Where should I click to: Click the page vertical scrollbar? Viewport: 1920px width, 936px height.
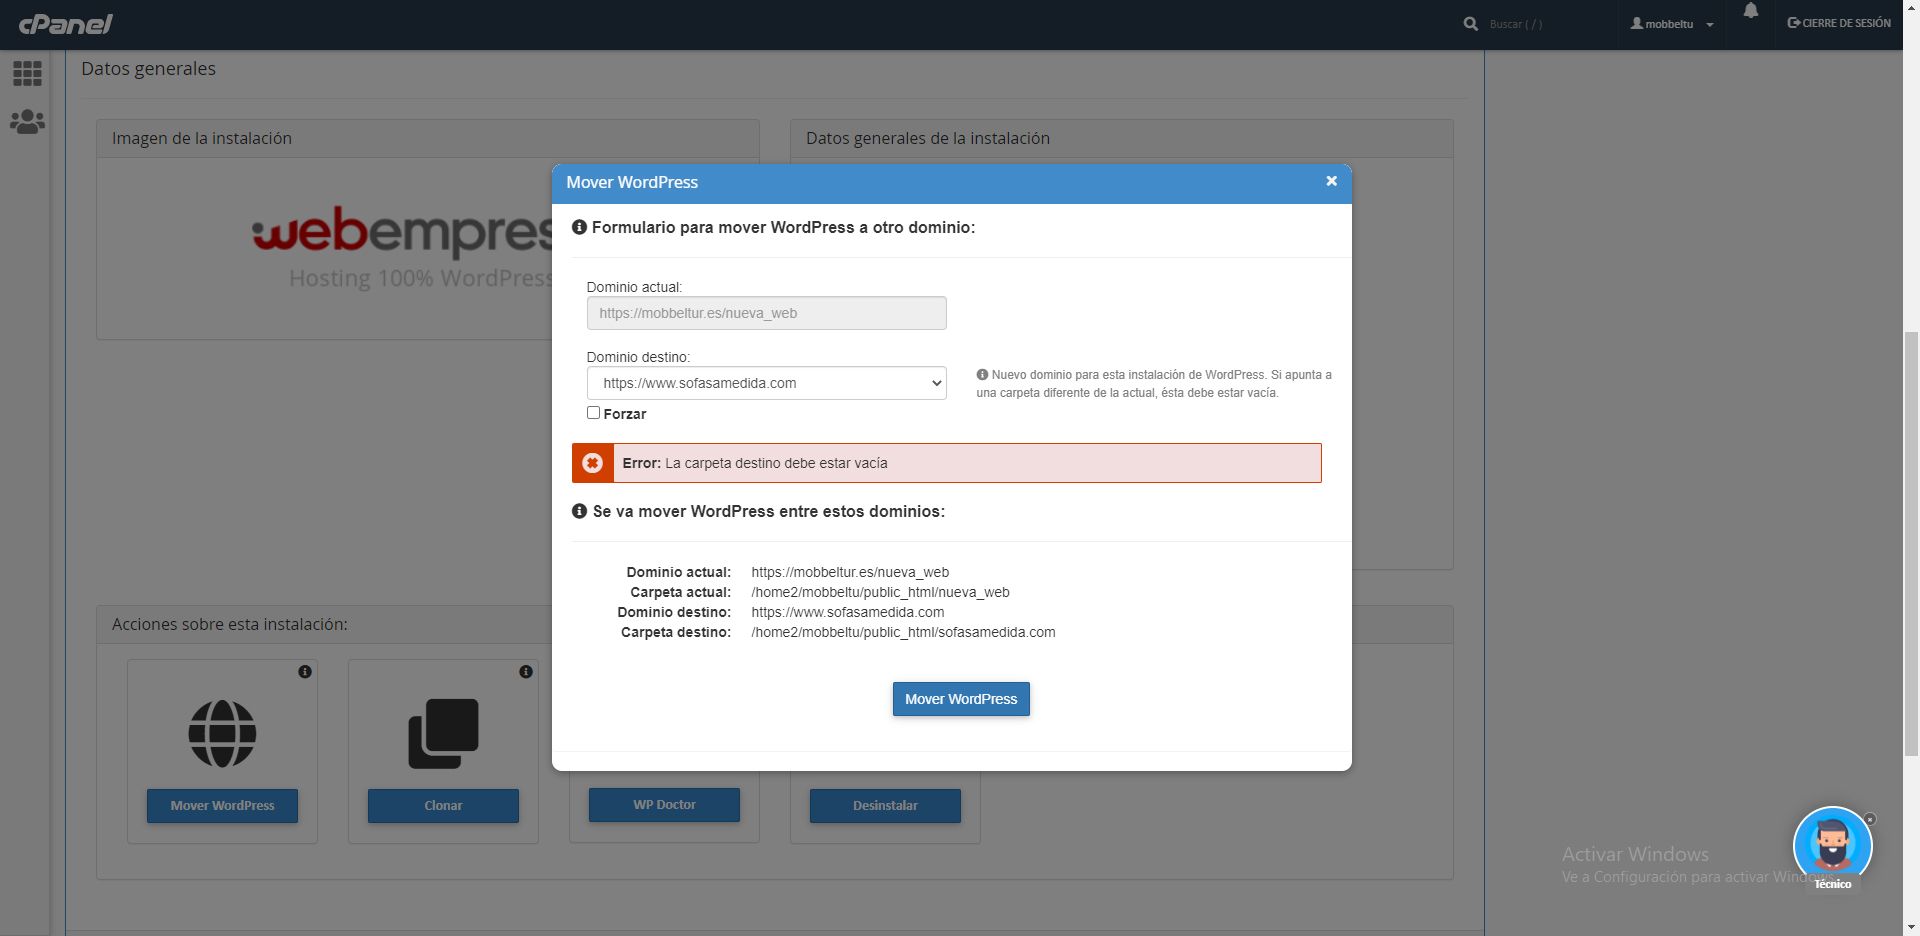(x=1911, y=544)
